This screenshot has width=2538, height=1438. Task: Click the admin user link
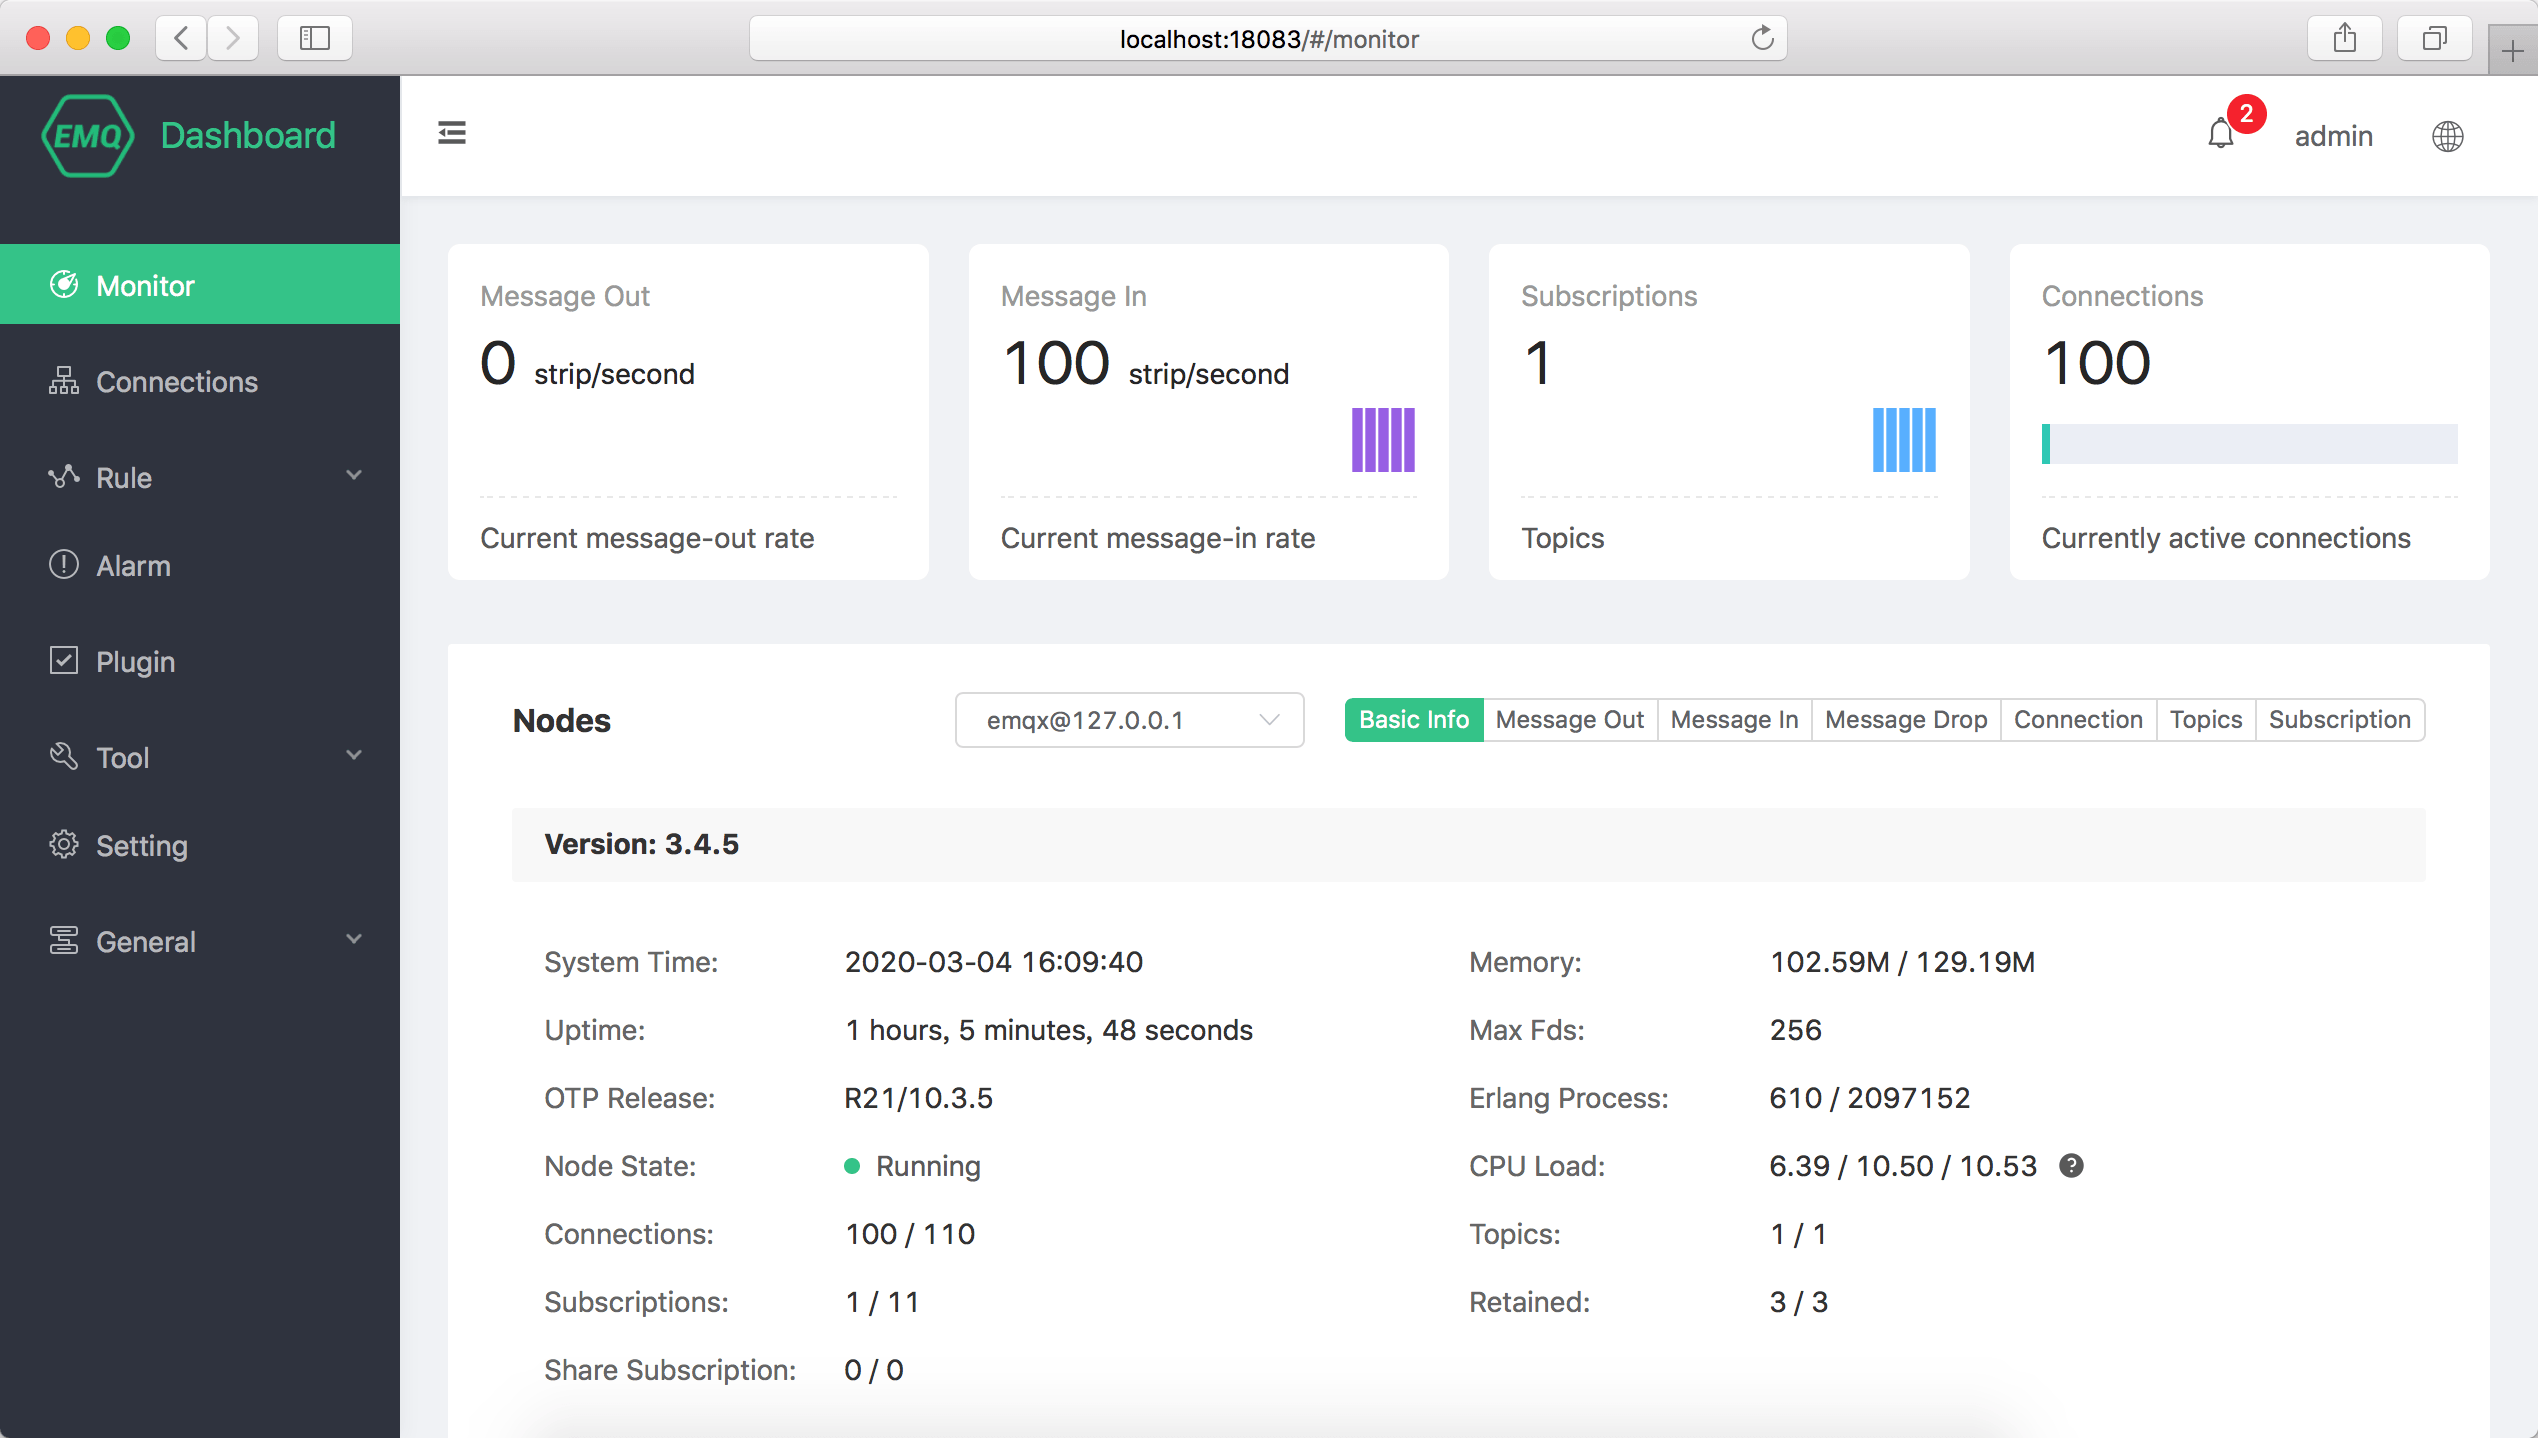2333,136
